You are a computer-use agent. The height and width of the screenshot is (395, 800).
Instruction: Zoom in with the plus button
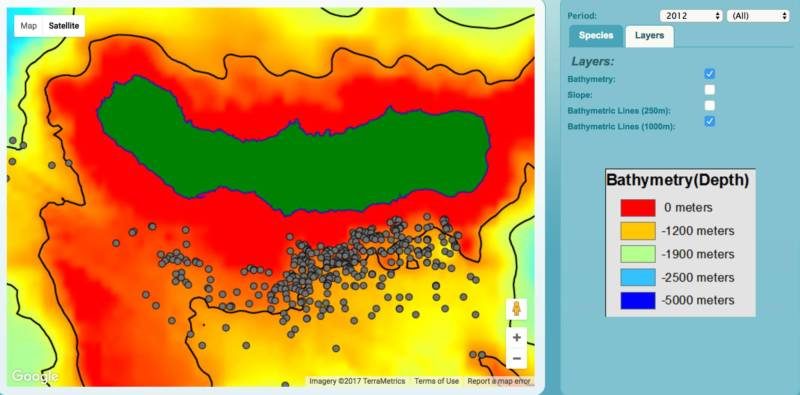click(516, 337)
